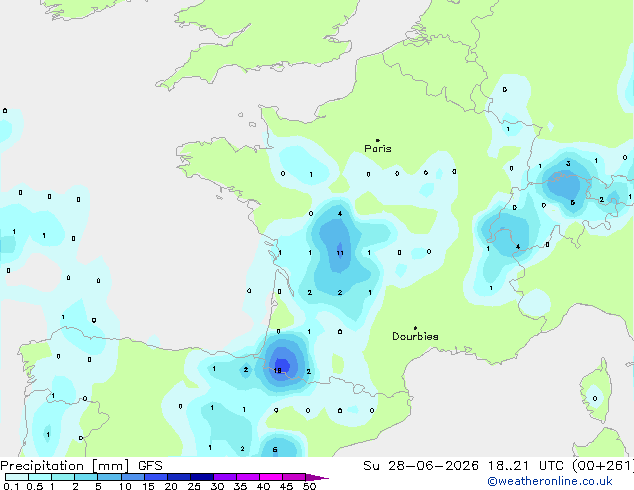The width and height of the screenshot is (634, 490).
Task: Pick the 0.5–1 mm legend swatch
Action: [40, 477]
